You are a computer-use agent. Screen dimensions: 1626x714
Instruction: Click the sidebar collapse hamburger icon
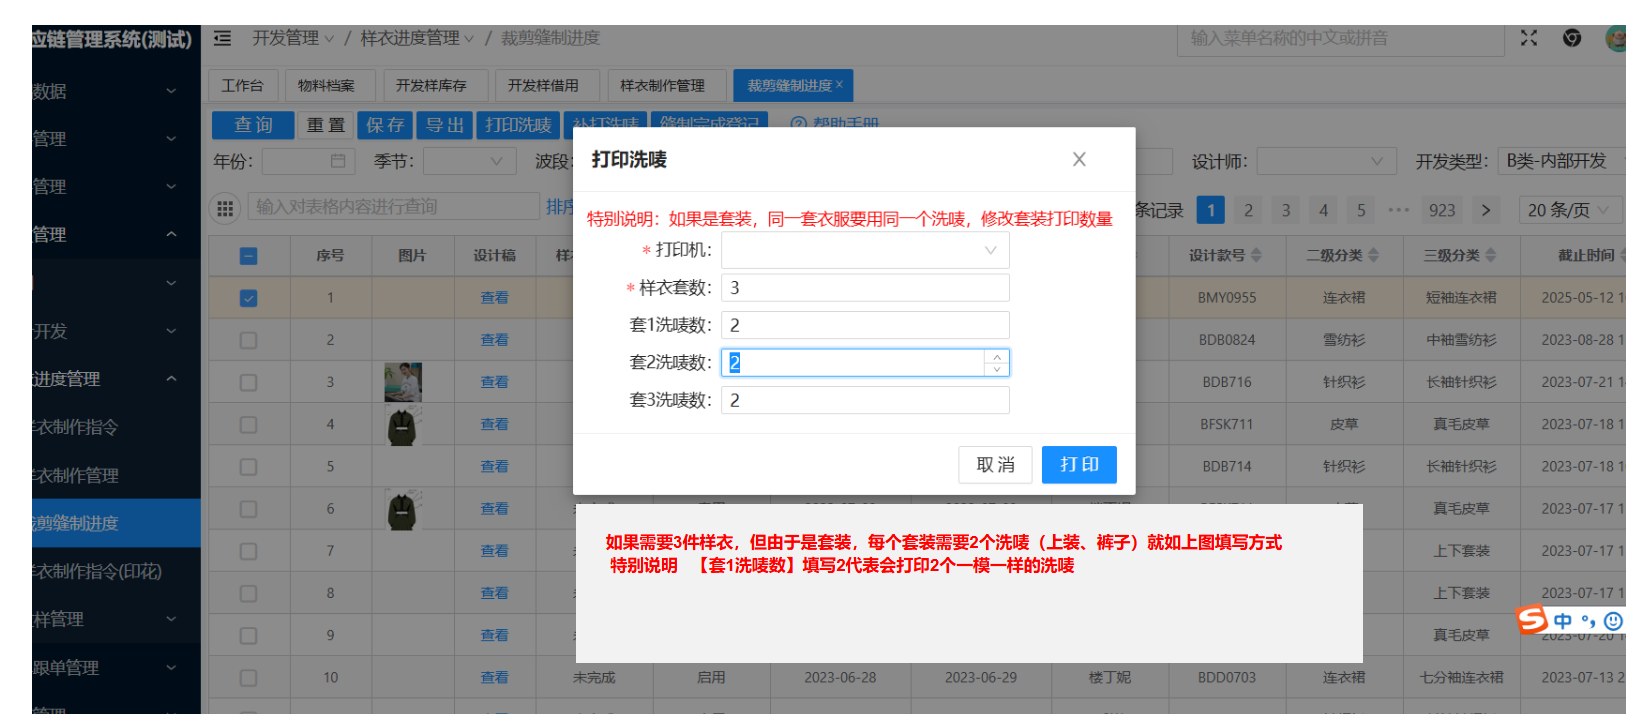(x=223, y=38)
